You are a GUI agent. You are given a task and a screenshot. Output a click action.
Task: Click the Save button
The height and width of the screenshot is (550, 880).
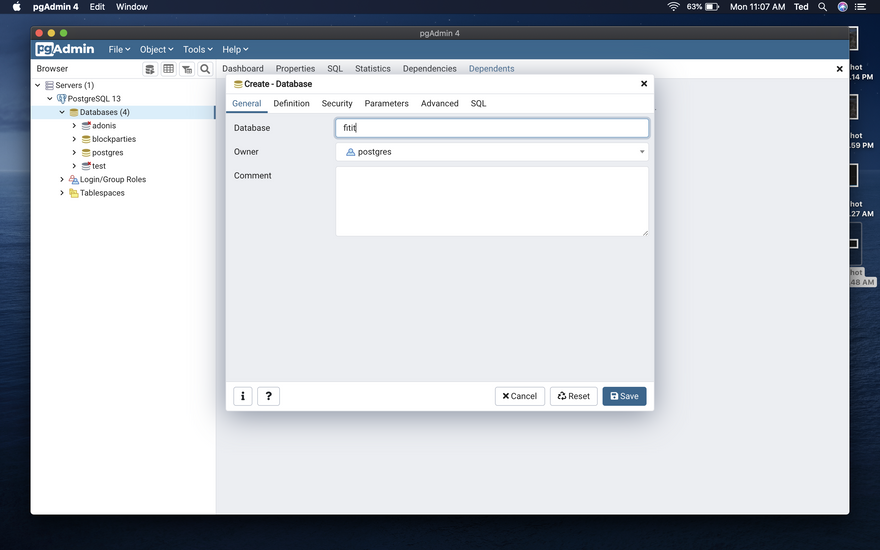point(624,396)
